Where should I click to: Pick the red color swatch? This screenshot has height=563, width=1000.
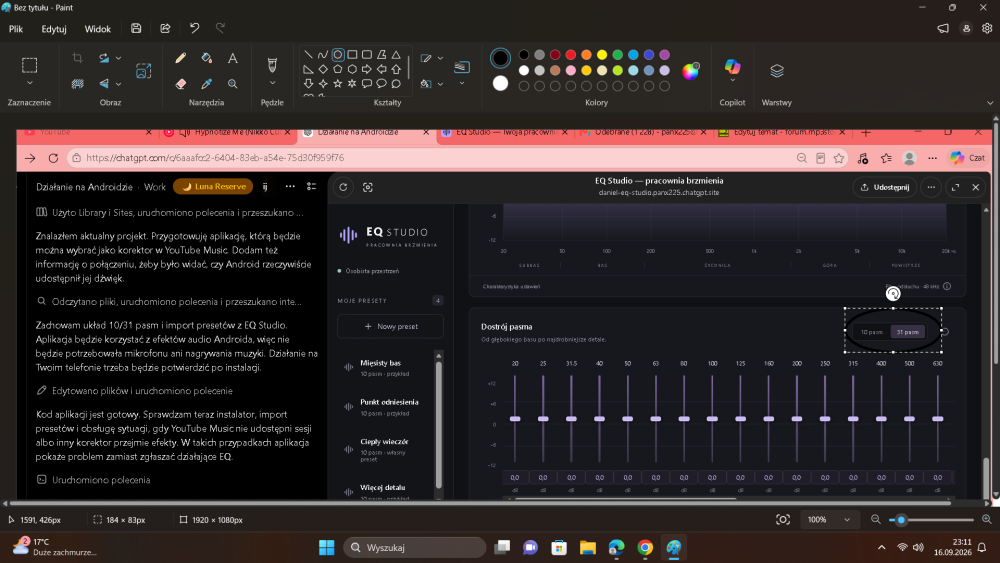click(x=571, y=55)
